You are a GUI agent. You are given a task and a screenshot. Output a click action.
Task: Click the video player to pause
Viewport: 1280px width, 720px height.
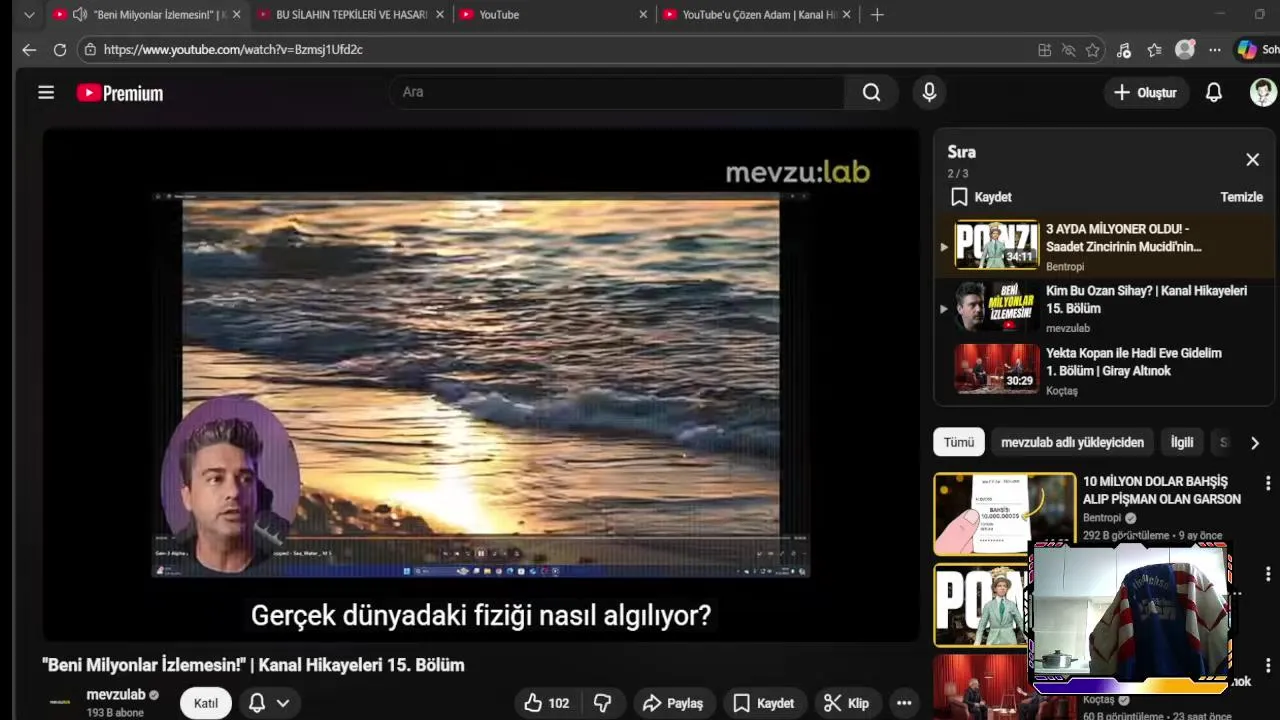pyautogui.click(x=480, y=385)
